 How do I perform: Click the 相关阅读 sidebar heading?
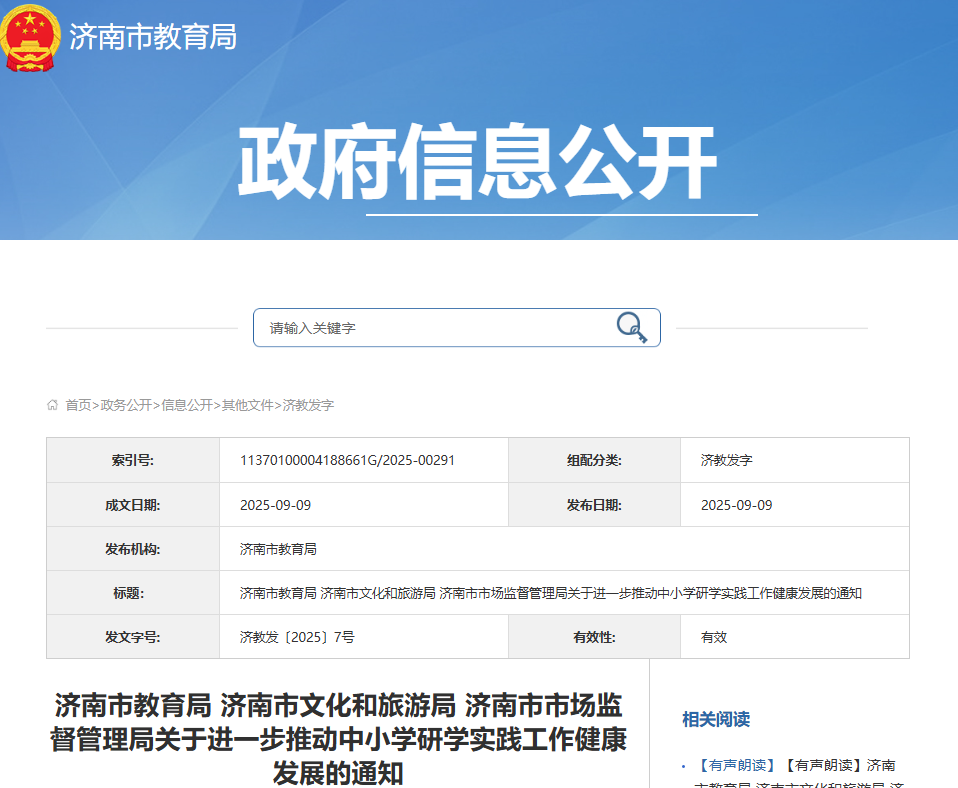[716, 719]
